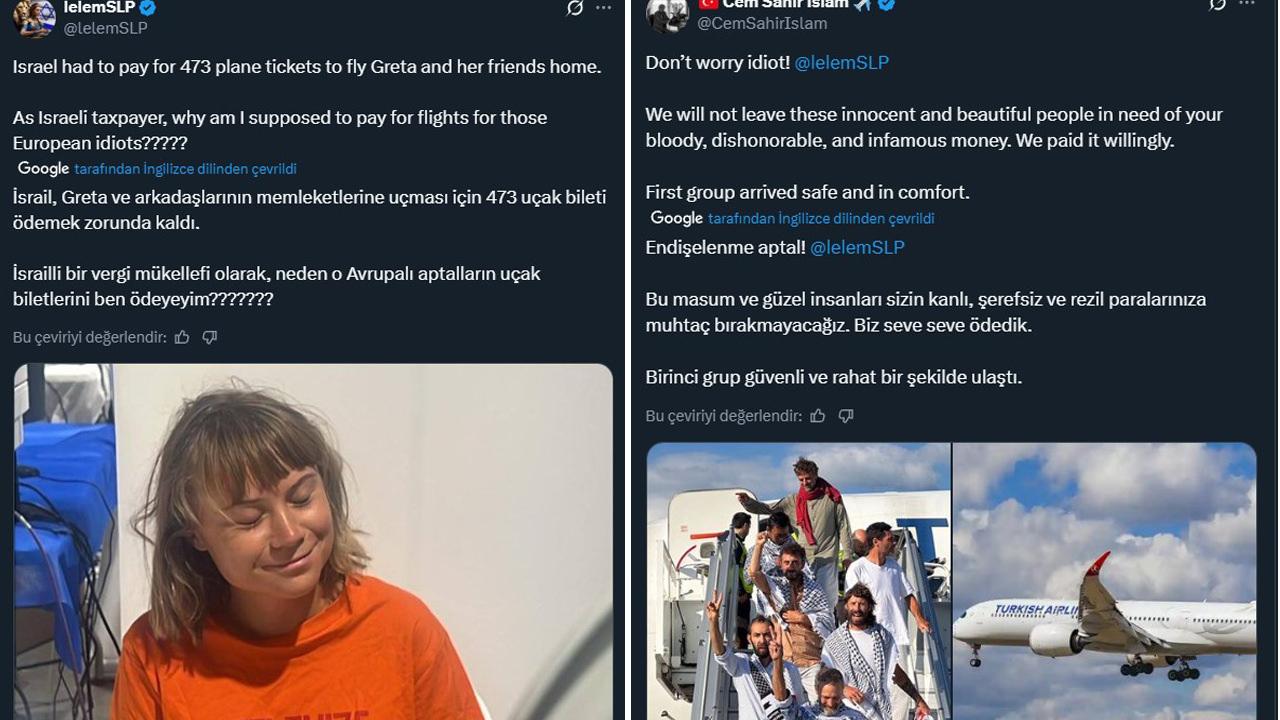This screenshot has width=1280, height=720.
Task: Open Cem Sahir Islam's profile avatar
Action: click(x=667, y=15)
